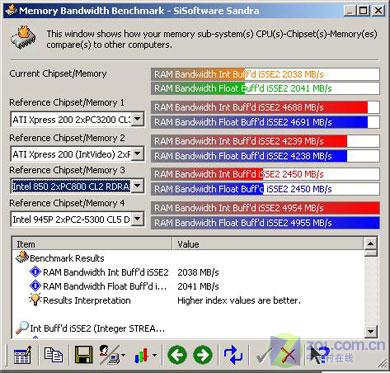
Task: Click the Results Interpretation label
Action: click(87, 300)
